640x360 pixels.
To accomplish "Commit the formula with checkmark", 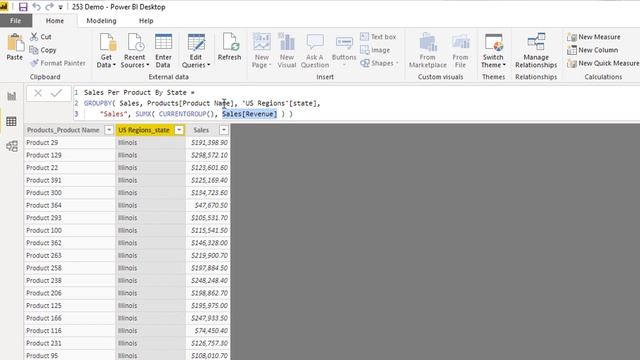I will pos(56,93).
